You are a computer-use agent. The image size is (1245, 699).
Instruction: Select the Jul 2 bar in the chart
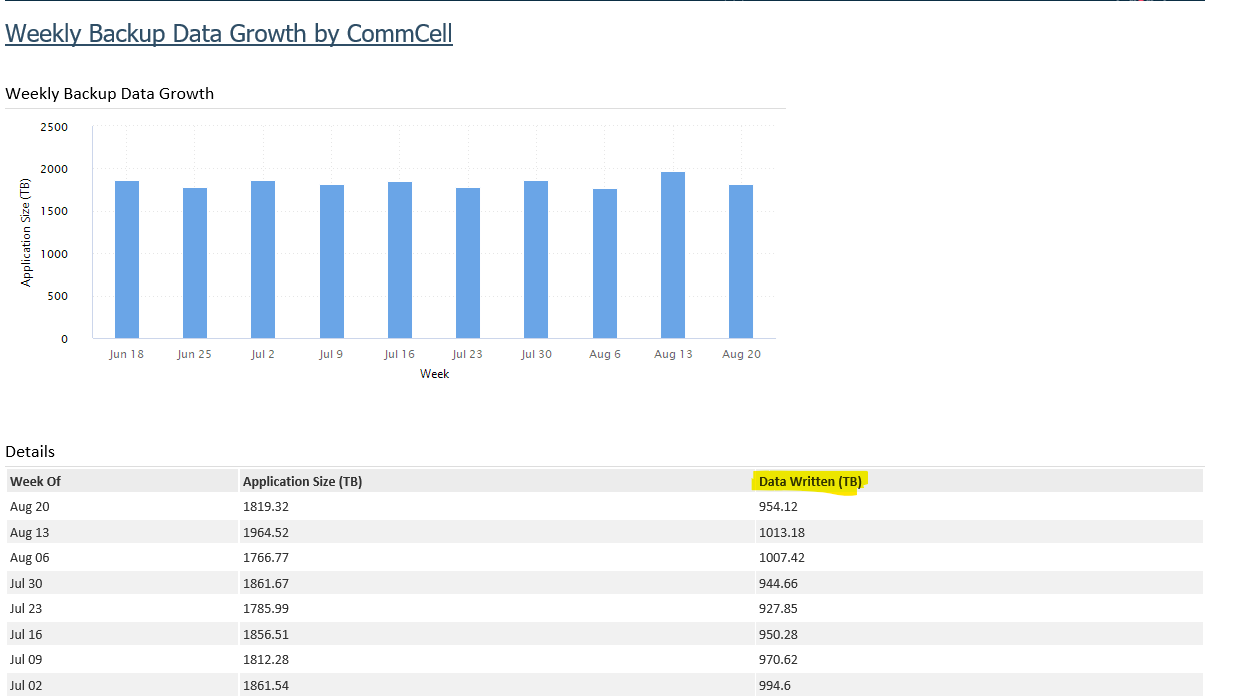click(x=263, y=260)
